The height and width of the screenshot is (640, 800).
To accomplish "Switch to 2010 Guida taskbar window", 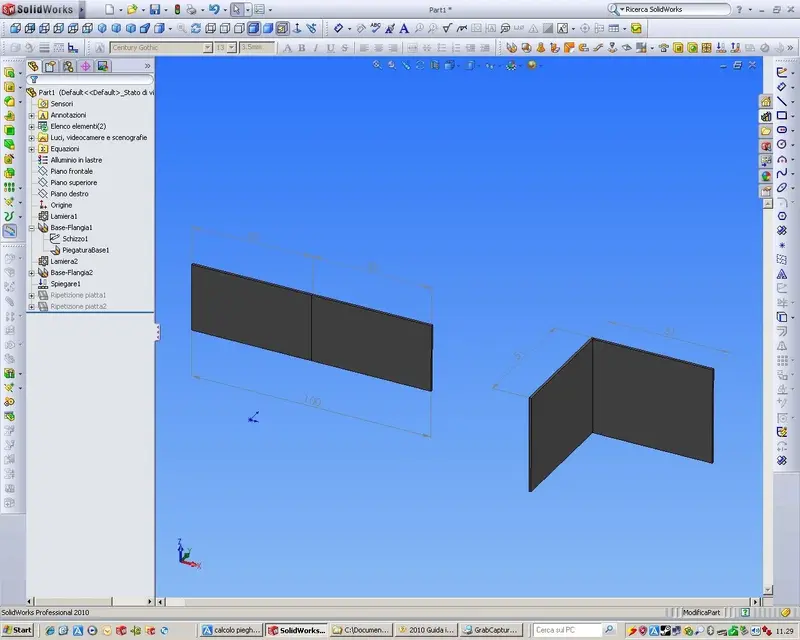I will click(426, 630).
